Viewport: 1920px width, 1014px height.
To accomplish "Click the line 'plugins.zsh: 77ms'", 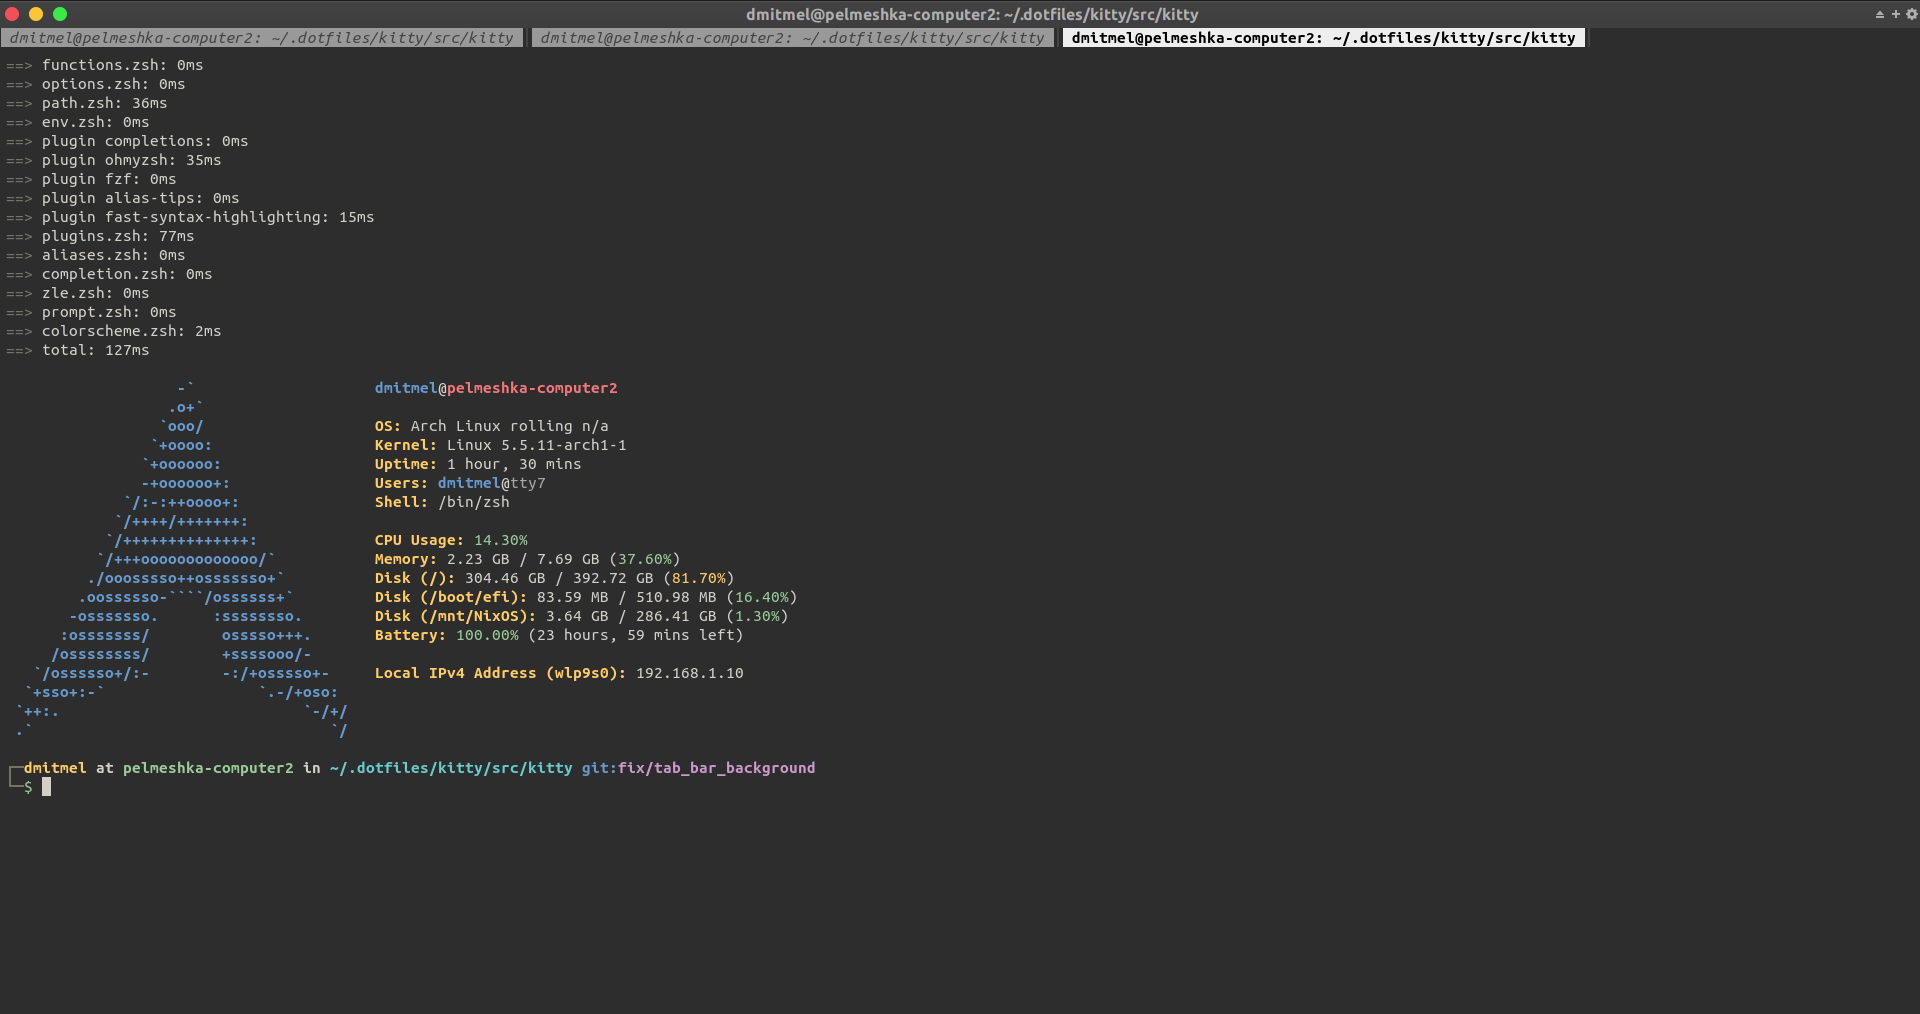I will click(x=100, y=236).
